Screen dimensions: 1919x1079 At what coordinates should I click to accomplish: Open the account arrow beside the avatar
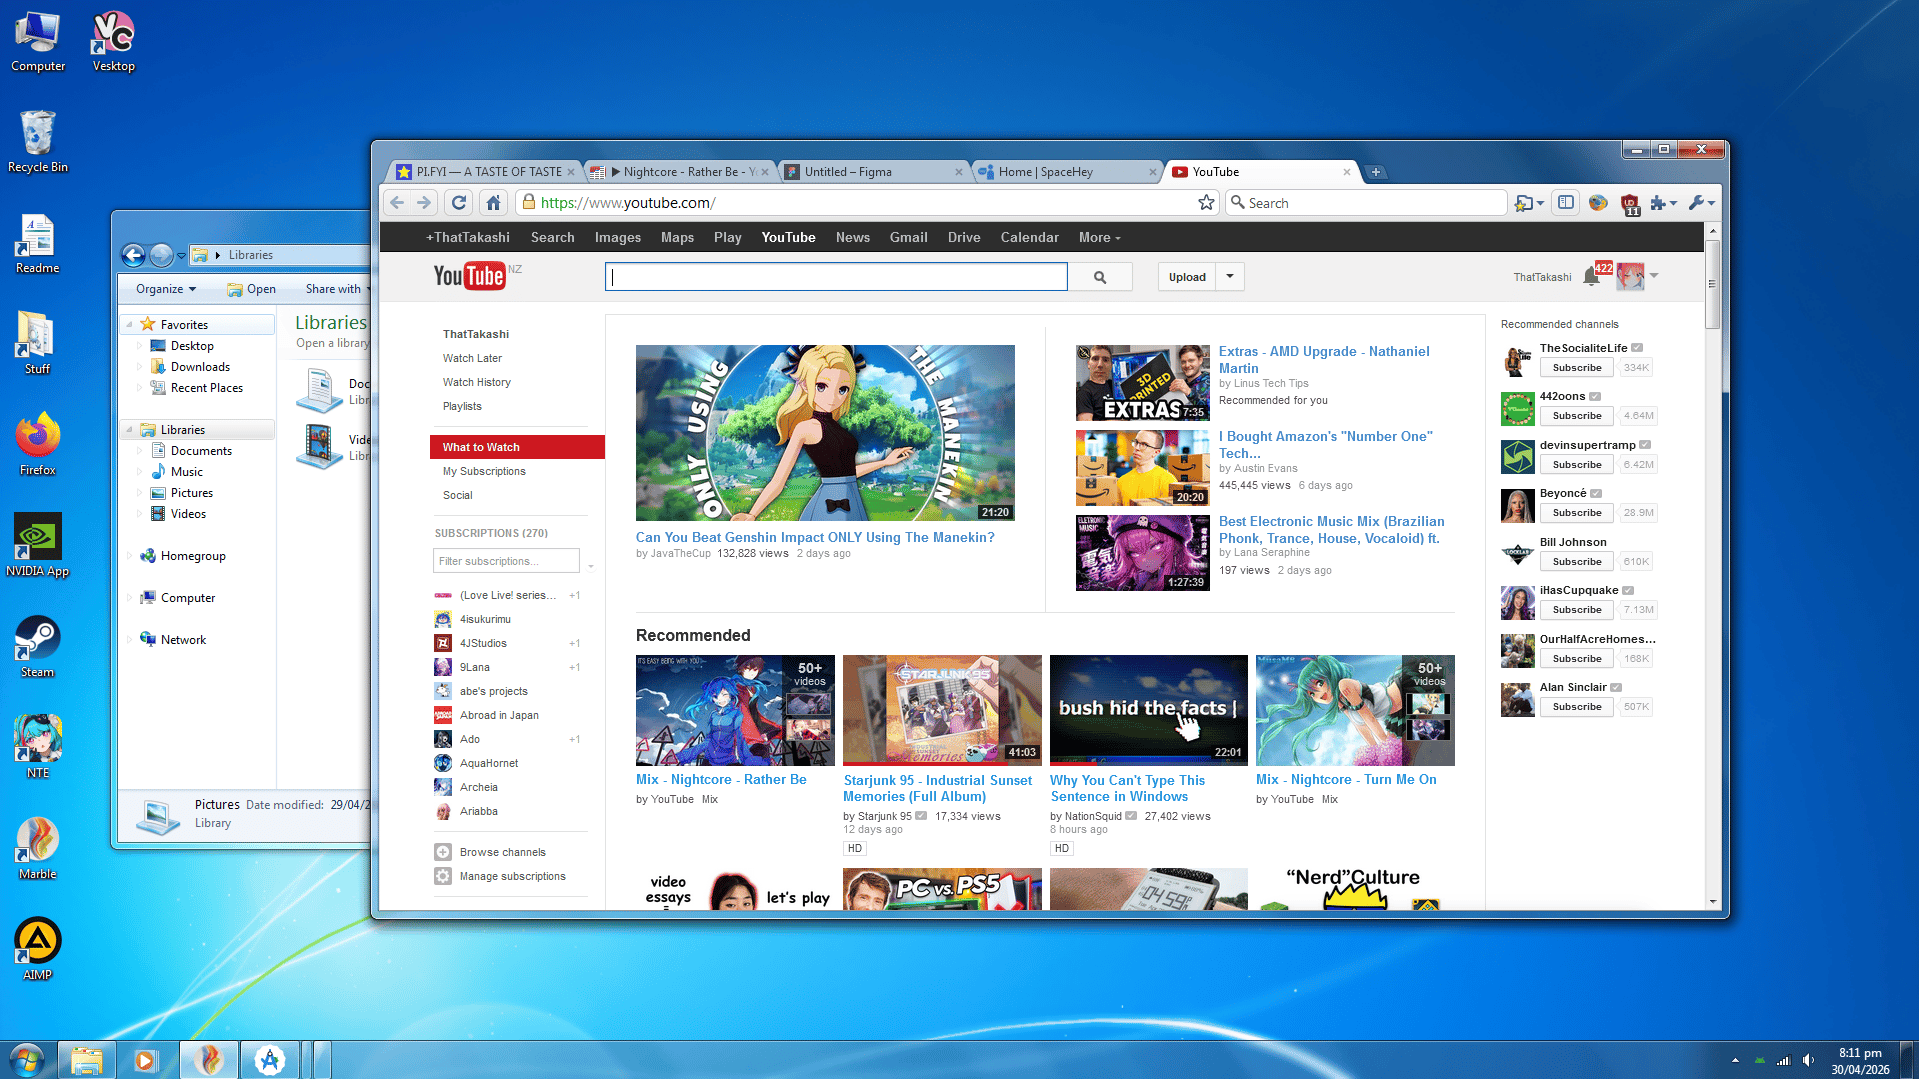pyautogui.click(x=1654, y=276)
